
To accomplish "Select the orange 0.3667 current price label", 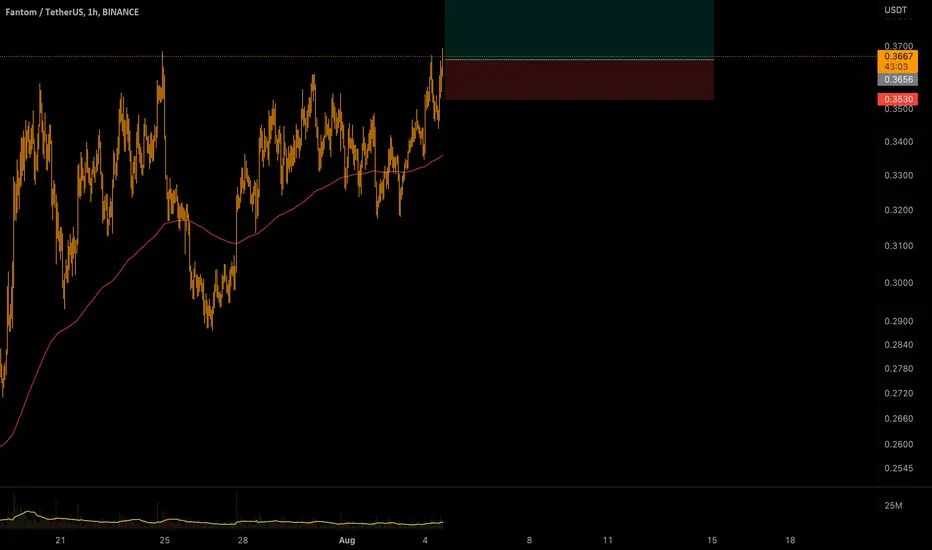I will click(x=898, y=56).
